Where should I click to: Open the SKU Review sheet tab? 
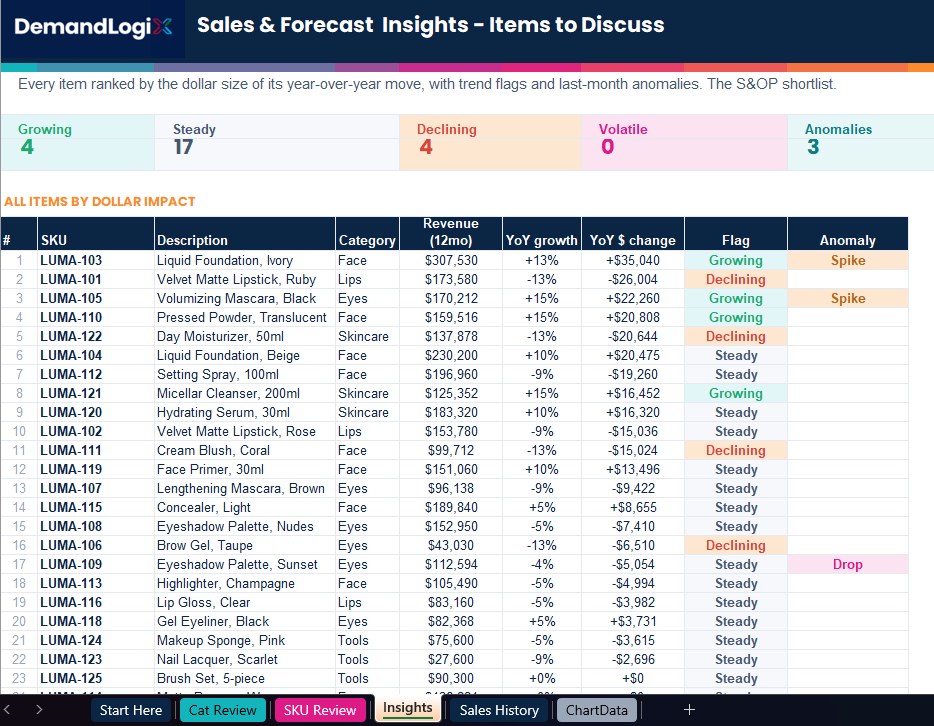pos(320,710)
